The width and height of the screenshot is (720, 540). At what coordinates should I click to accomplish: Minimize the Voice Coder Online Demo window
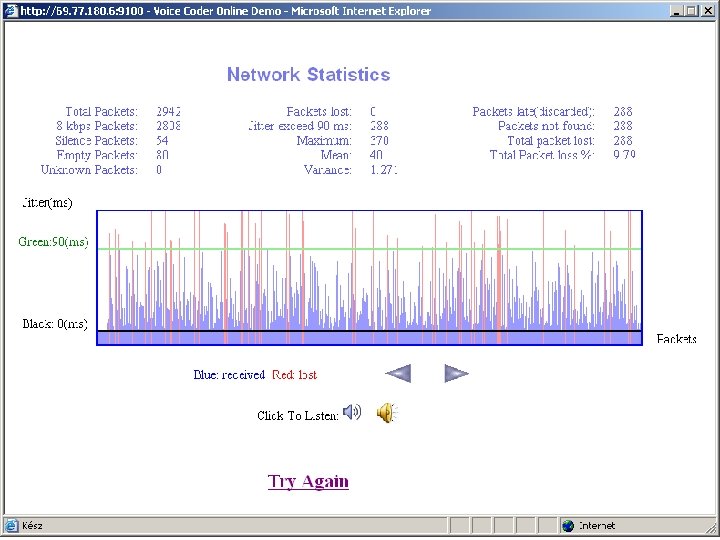pos(675,11)
